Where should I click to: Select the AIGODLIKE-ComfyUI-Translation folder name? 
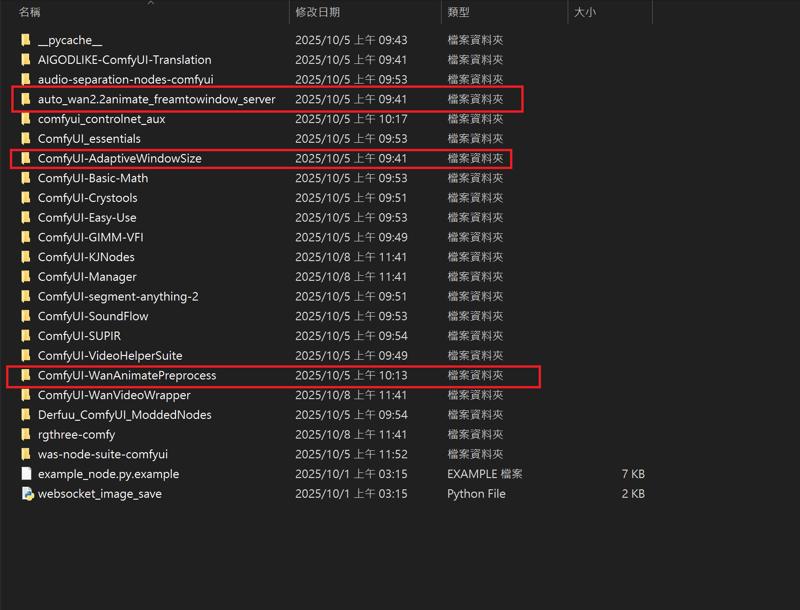pyautogui.click(x=124, y=60)
